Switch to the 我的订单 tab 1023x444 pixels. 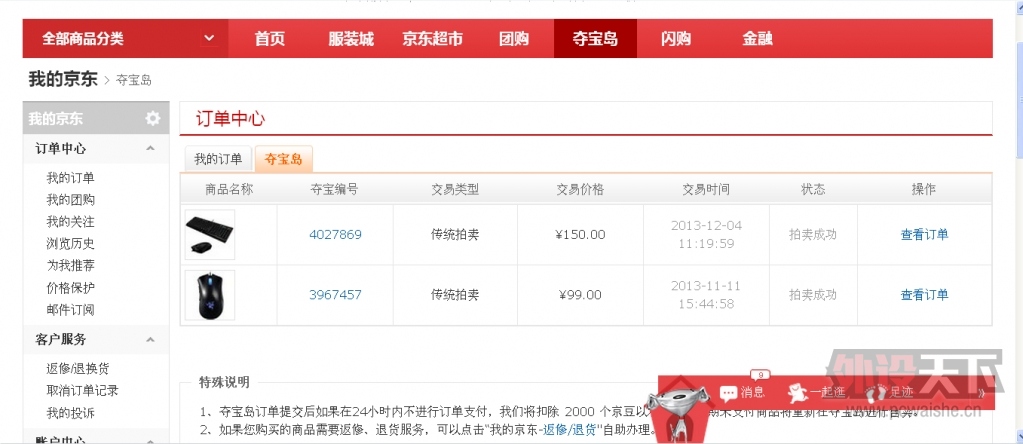[x=218, y=159]
